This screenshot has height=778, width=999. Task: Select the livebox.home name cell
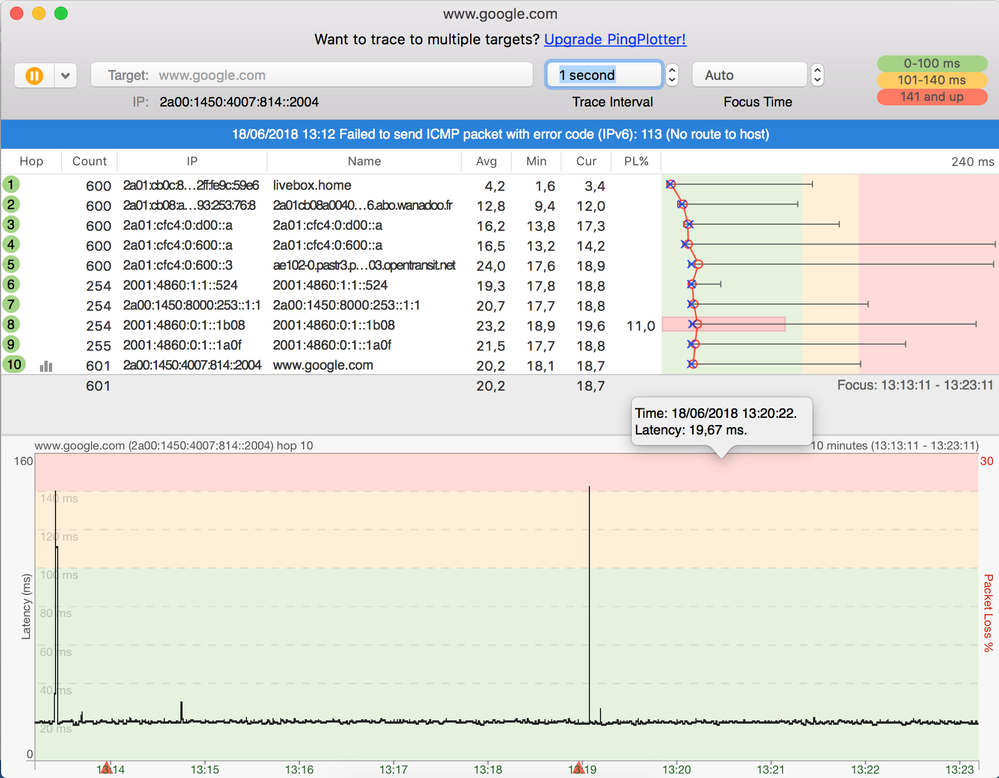click(312, 185)
